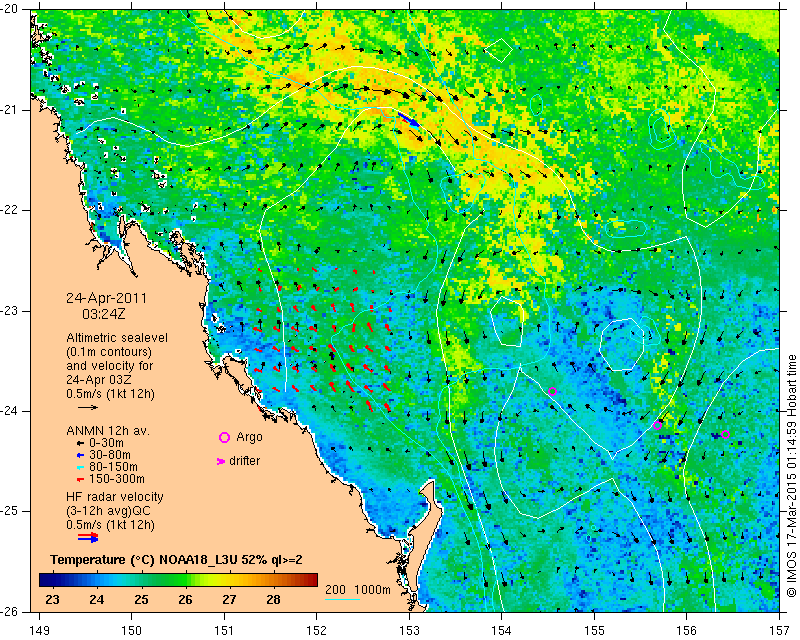800x640 pixels.
Task: Click the black 0-30m legend arrow
Action: coord(80,443)
